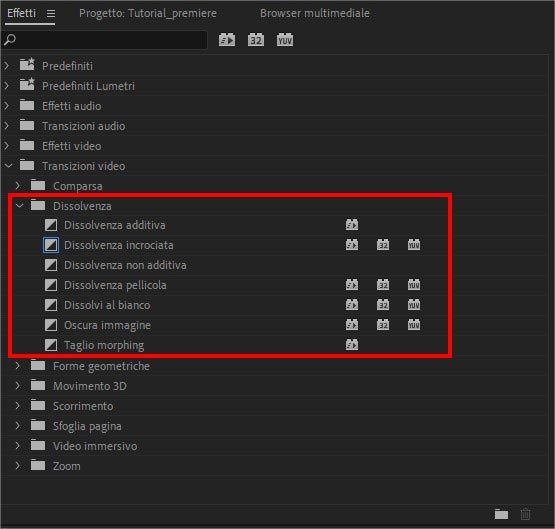Collapse the Dissolvenza subfolder
The width and height of the screenshot is (555, 529).
coord(19,206)
